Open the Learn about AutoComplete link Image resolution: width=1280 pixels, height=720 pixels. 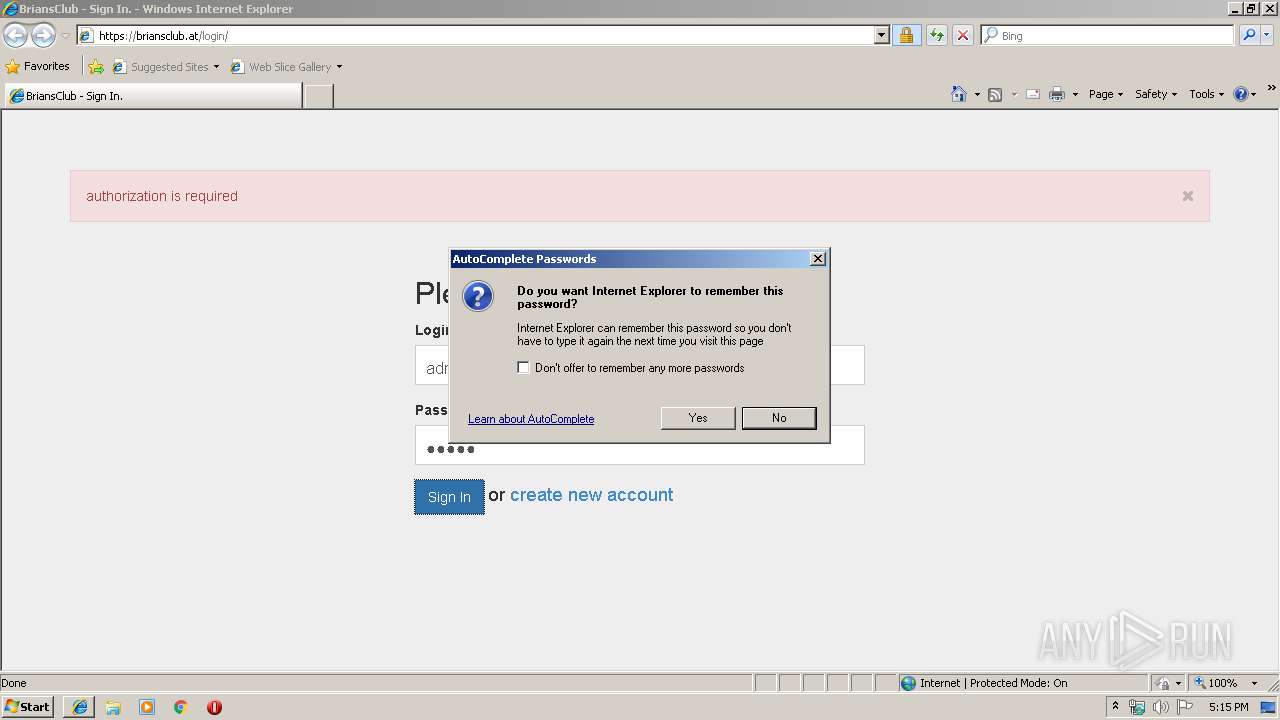pos(531,419)
